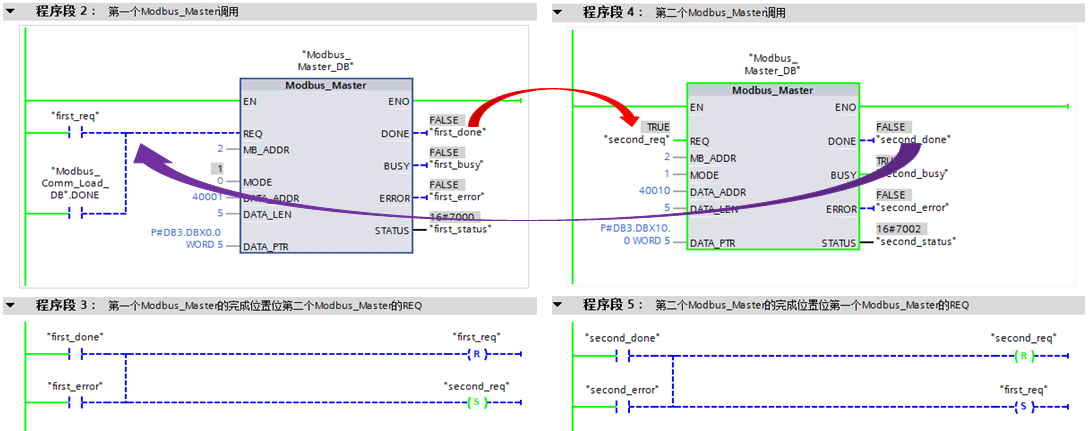This screenshot has height=431, width=1089.
Task: Select the "first_error" contact in network 3
Action: (76, 402)
